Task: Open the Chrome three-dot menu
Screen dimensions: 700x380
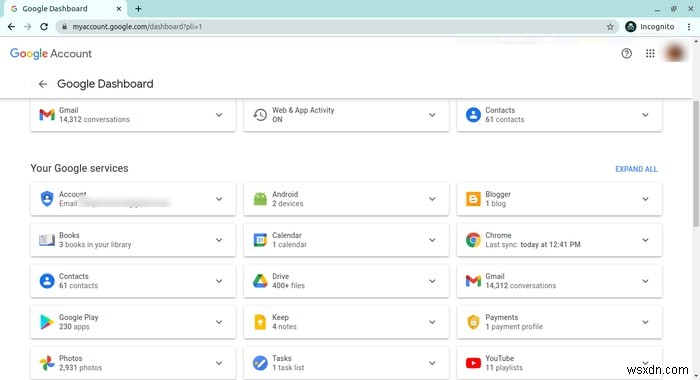Action: click(689, 27)
